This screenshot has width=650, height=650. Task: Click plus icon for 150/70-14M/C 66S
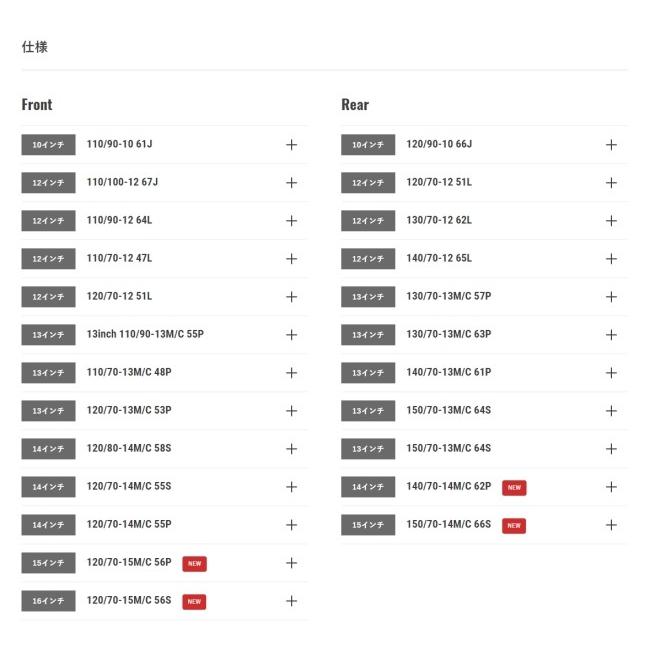(x=611, y=525)
